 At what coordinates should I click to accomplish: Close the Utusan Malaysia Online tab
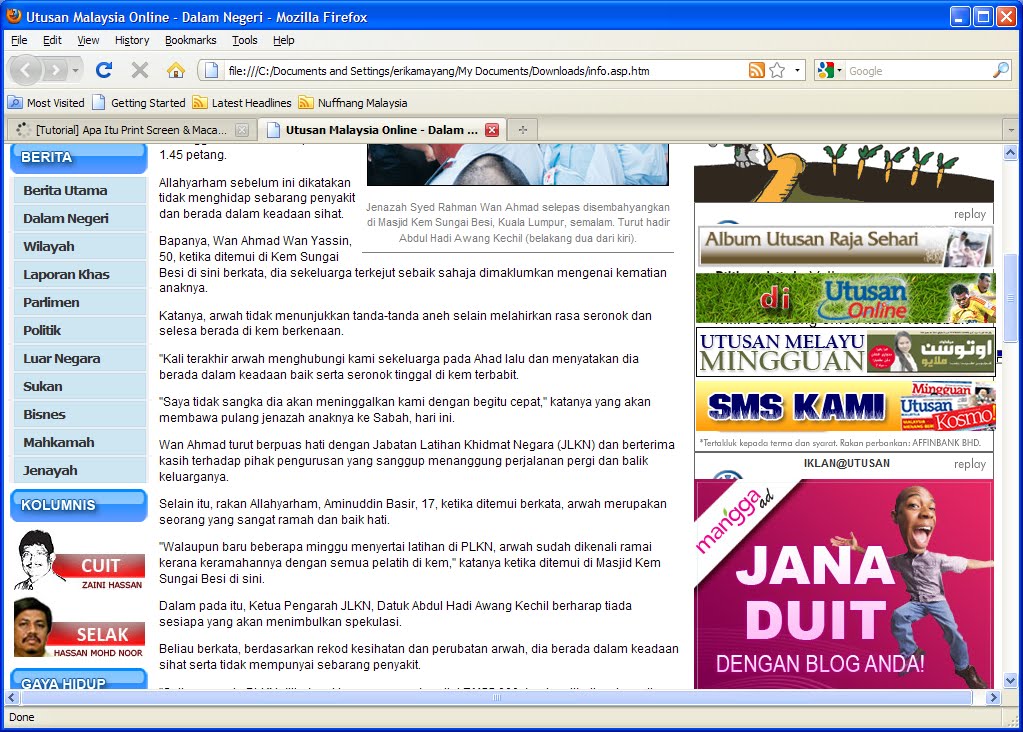point(492,130)
